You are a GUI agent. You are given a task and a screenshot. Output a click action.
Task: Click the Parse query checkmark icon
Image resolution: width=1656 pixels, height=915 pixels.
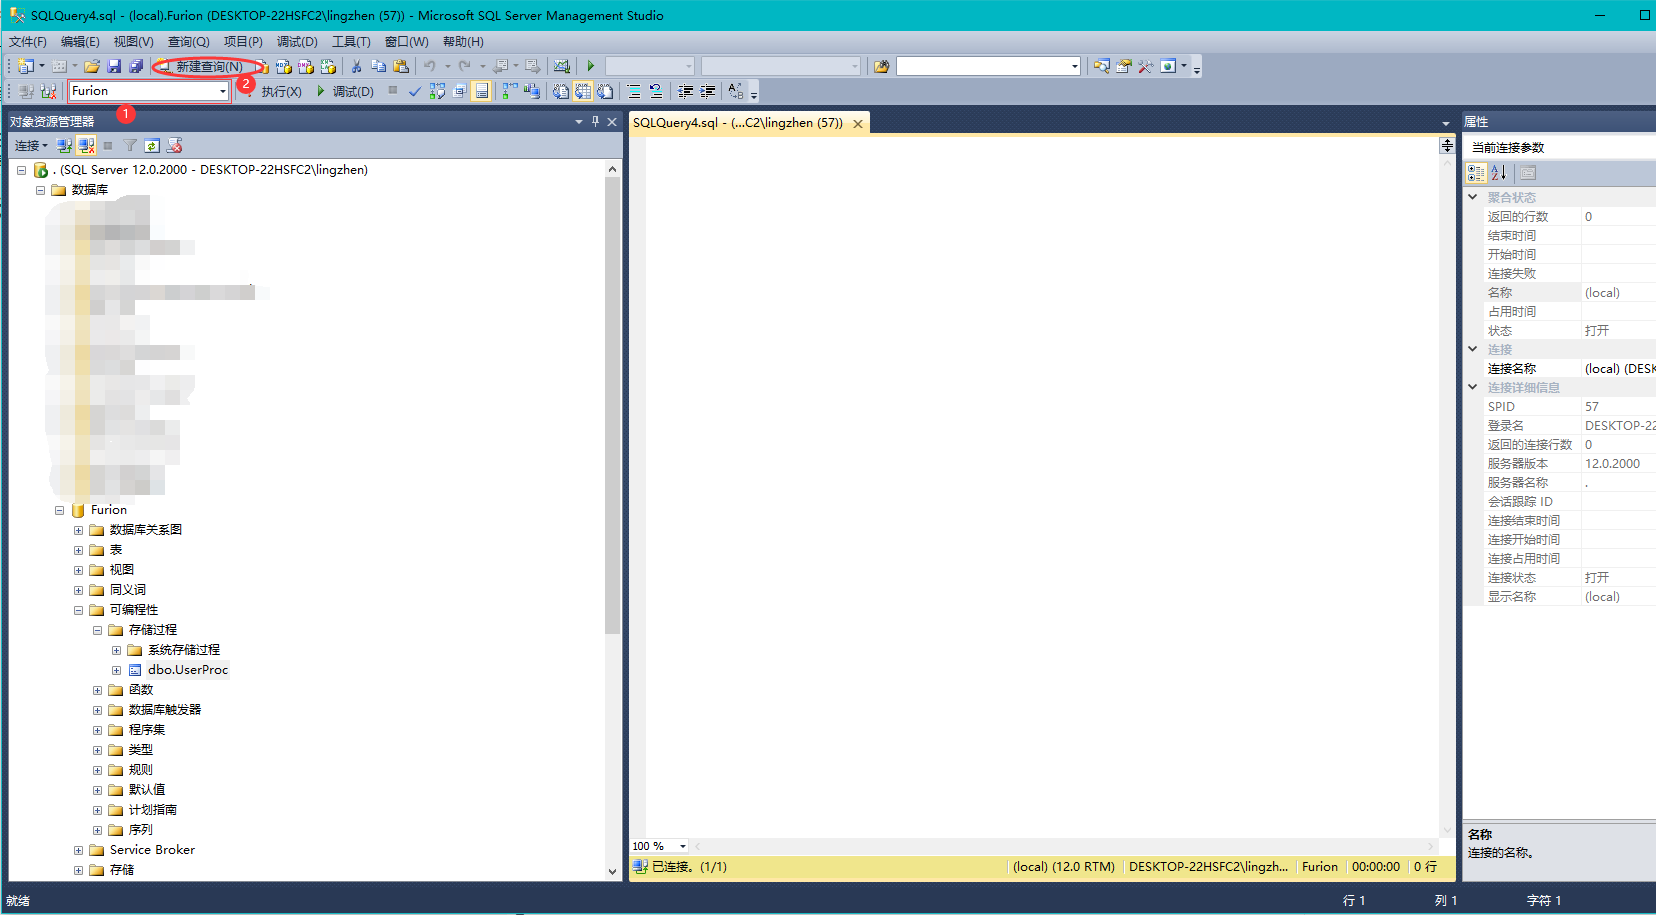[x=415, y=91]
